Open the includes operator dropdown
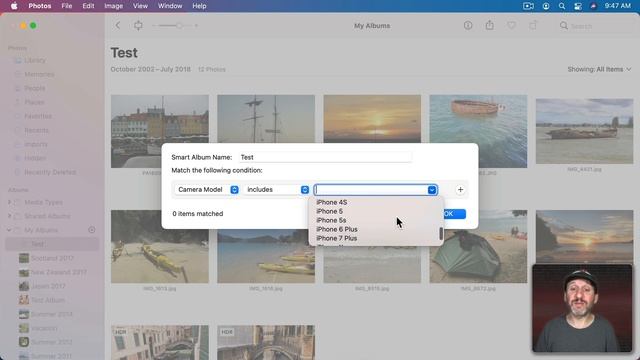The width and height of the screenshot is (640, 360). coord(276,190)
